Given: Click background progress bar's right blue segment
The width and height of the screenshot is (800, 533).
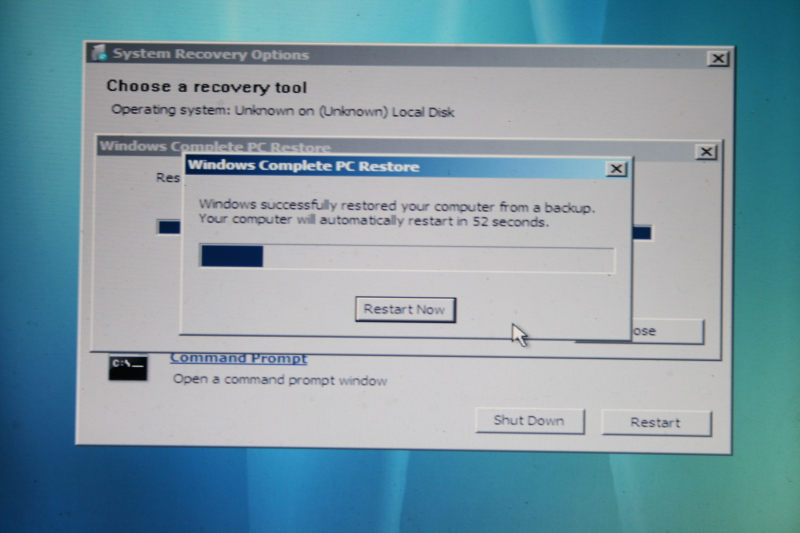Looking at the screenshot, I should click(641, 233).
